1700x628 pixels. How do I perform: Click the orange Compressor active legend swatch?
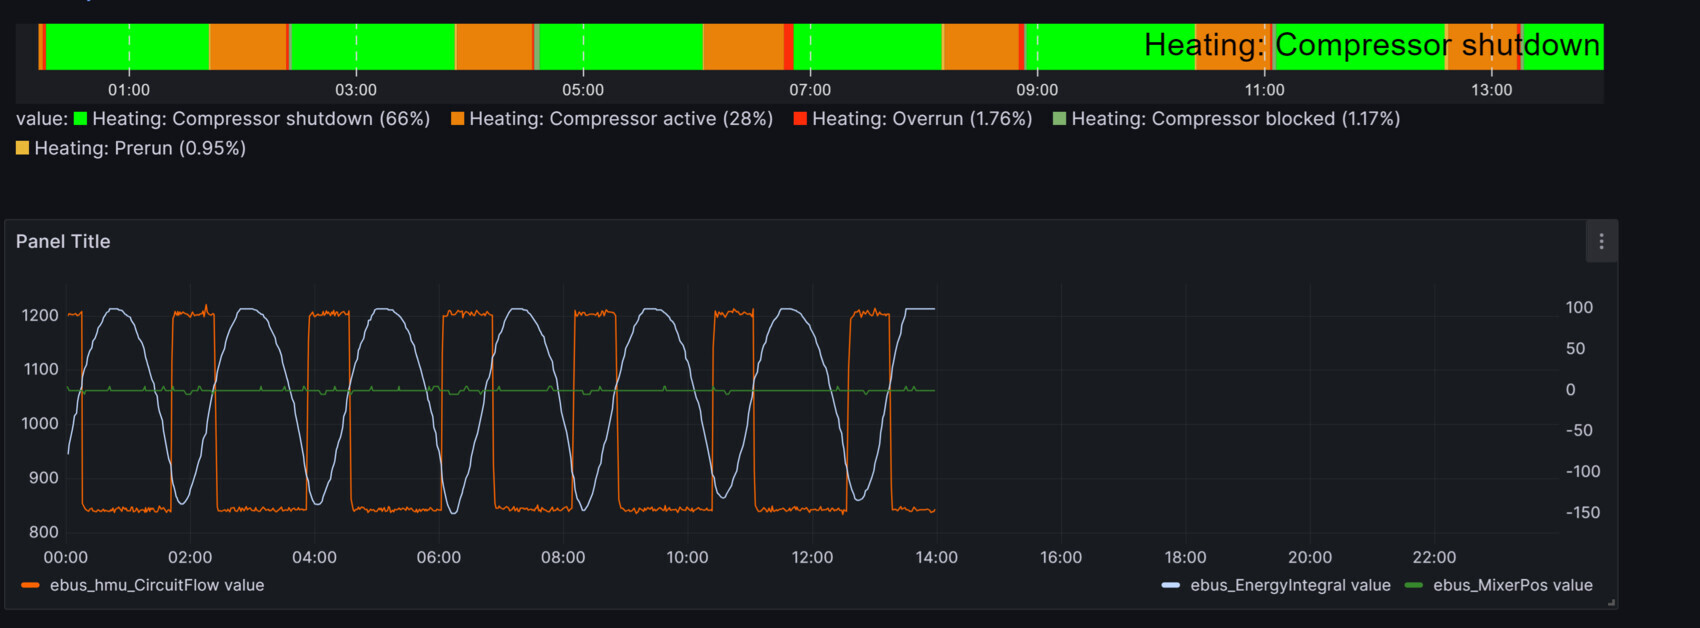point(457,119)
